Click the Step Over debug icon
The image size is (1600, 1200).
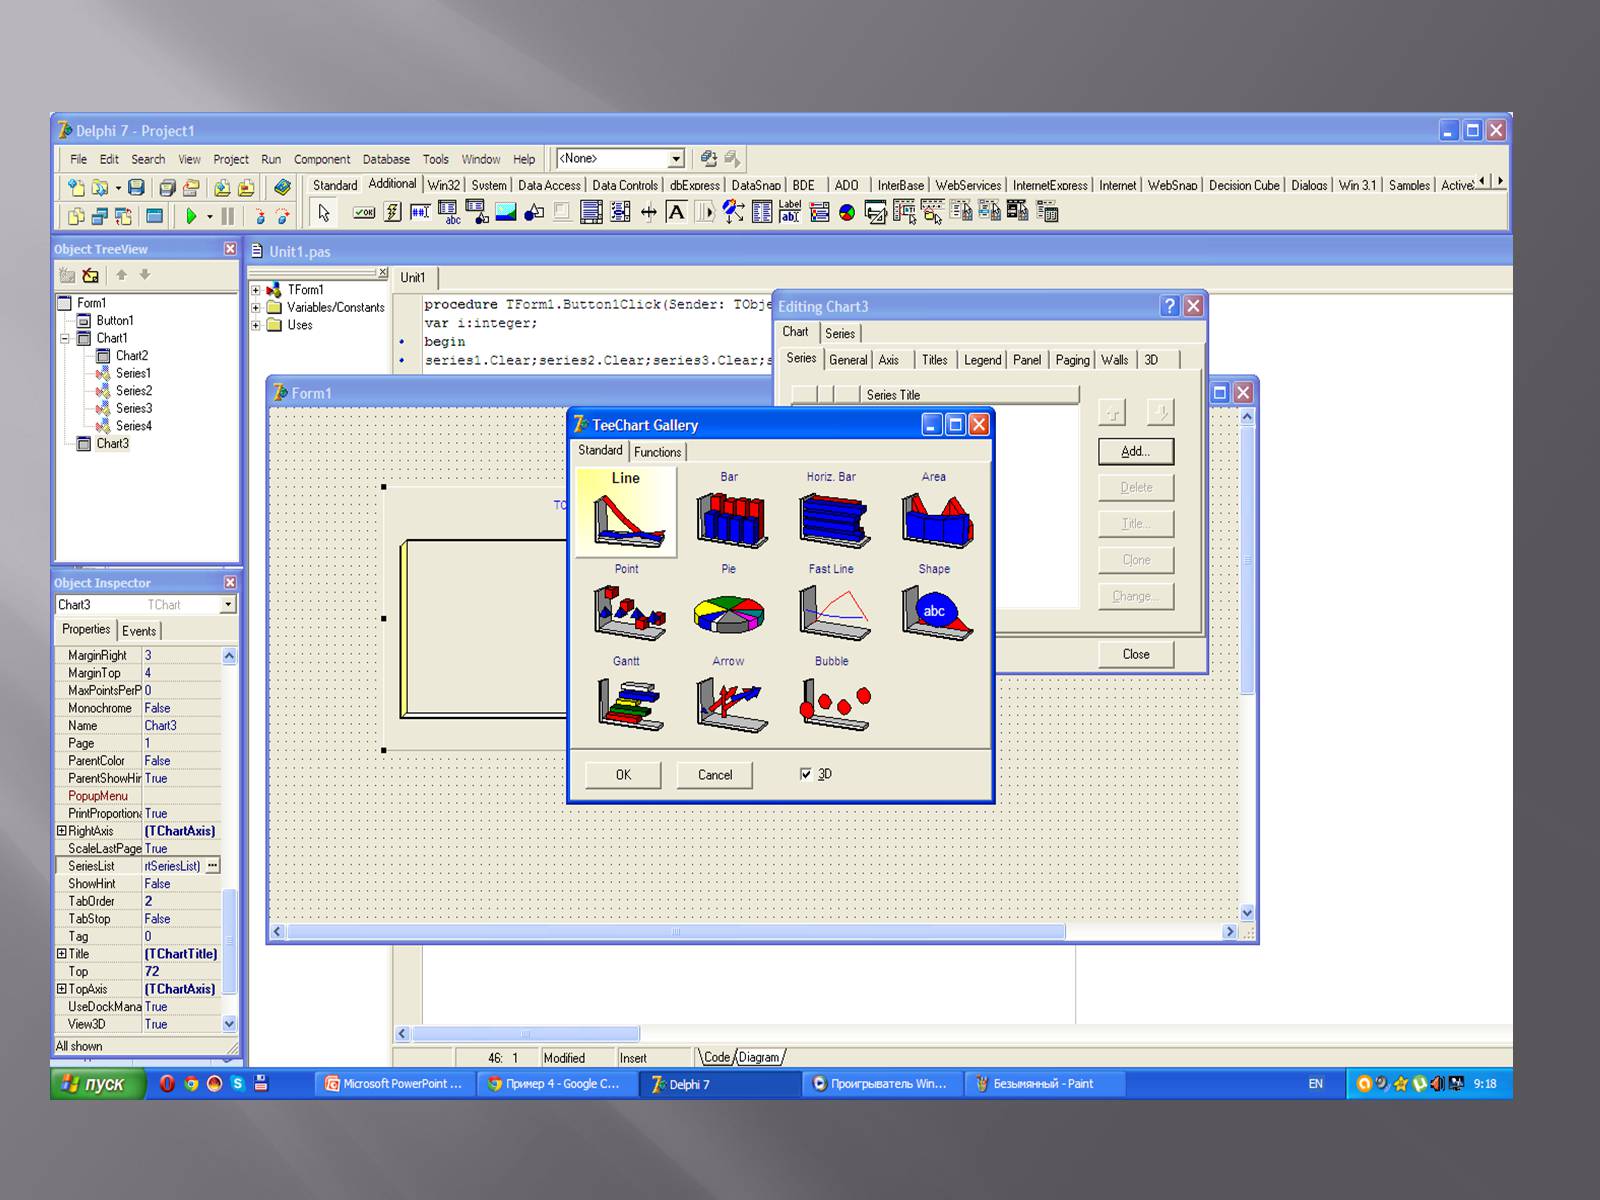tap(283, 215)
